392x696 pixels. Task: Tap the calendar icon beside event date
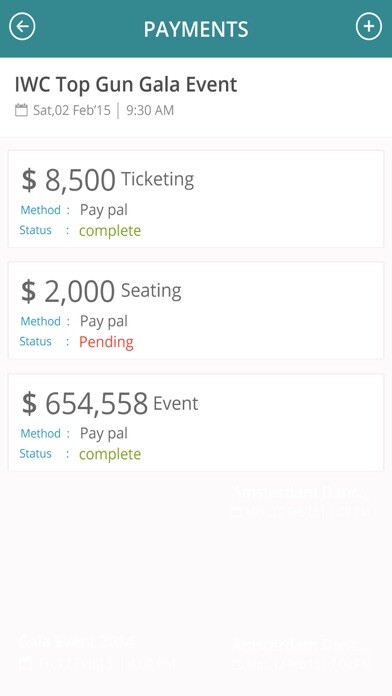[x=21, y=110]
